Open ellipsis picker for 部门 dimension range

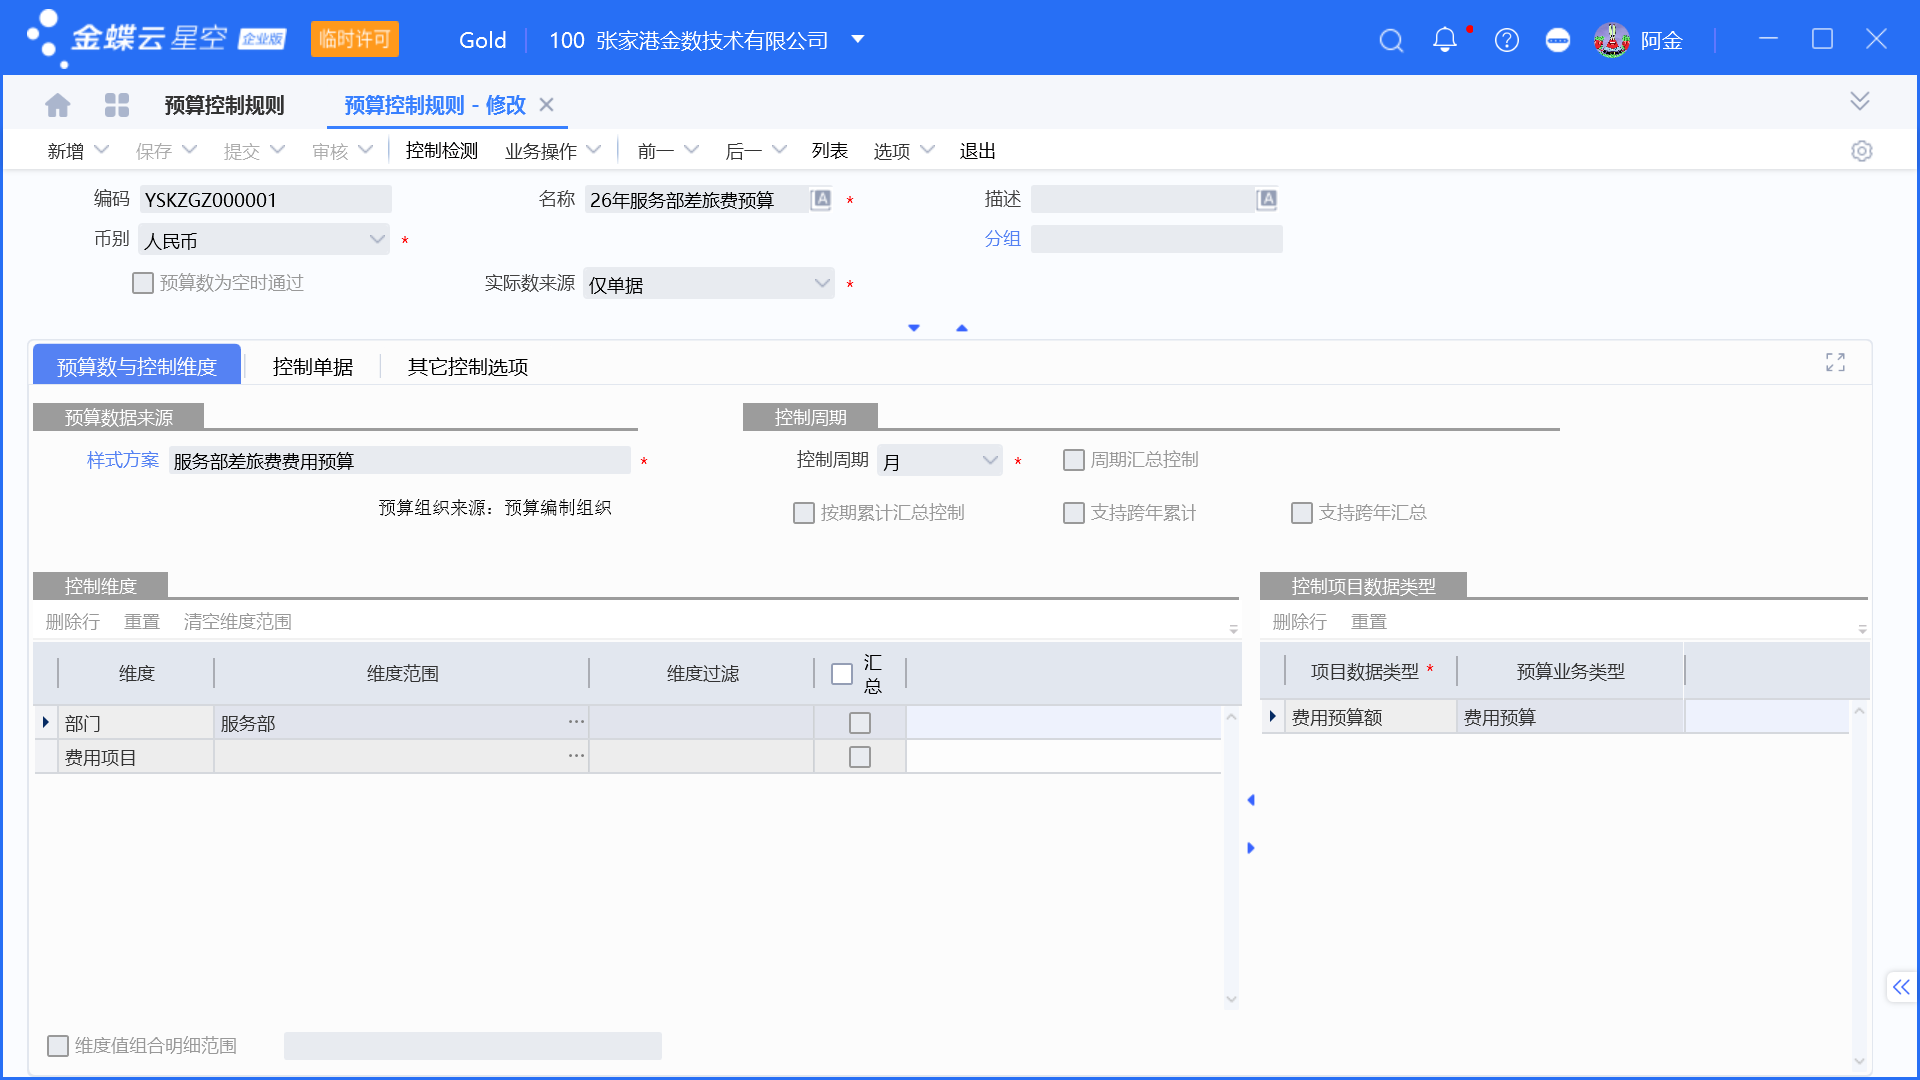(576, 722)
